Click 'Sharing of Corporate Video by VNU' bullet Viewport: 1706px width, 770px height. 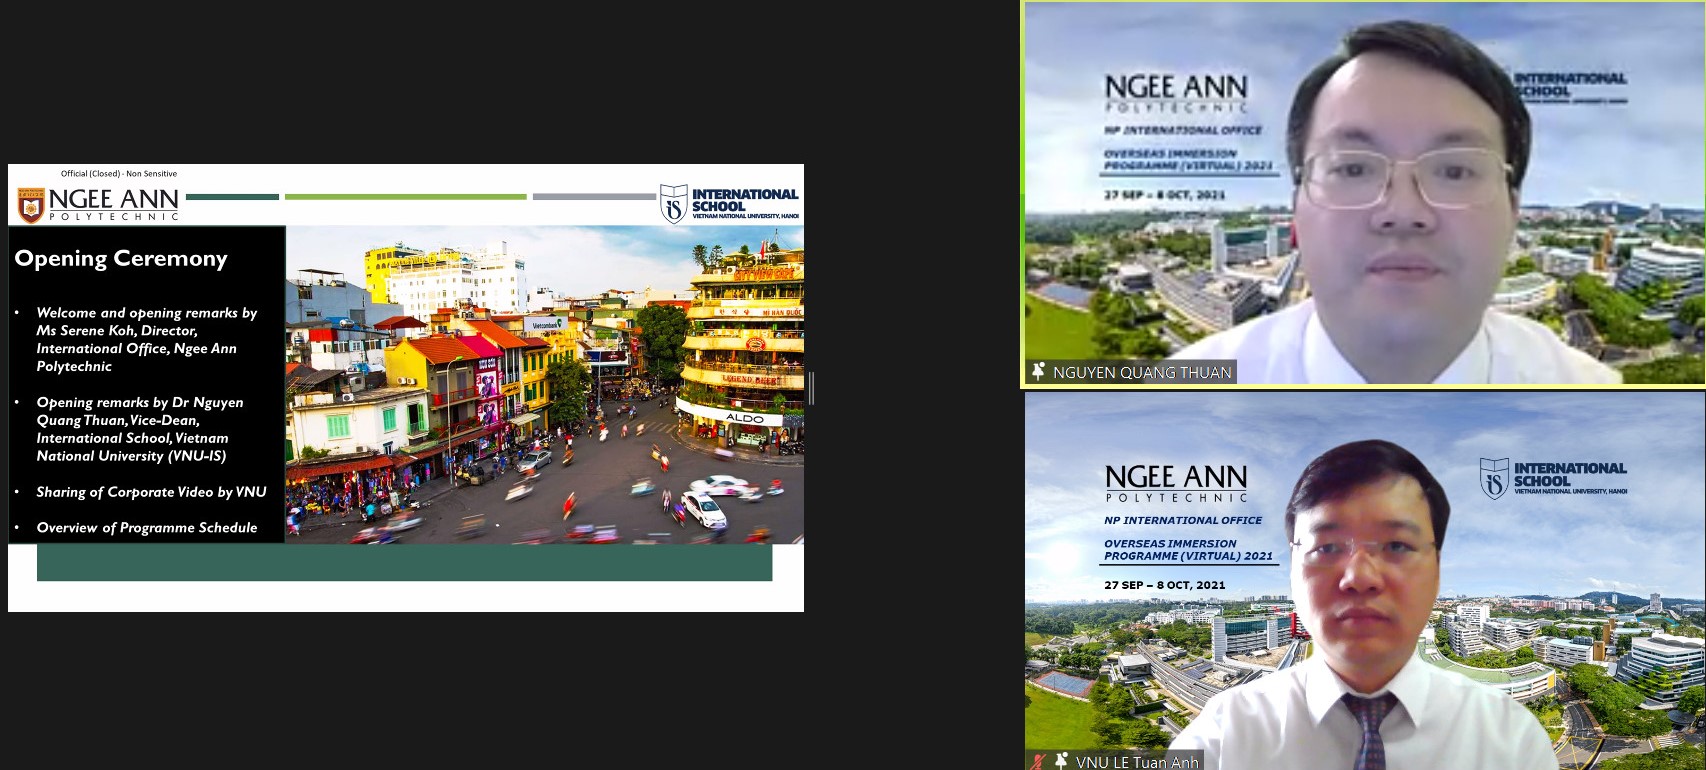click(x=151, y=492)
